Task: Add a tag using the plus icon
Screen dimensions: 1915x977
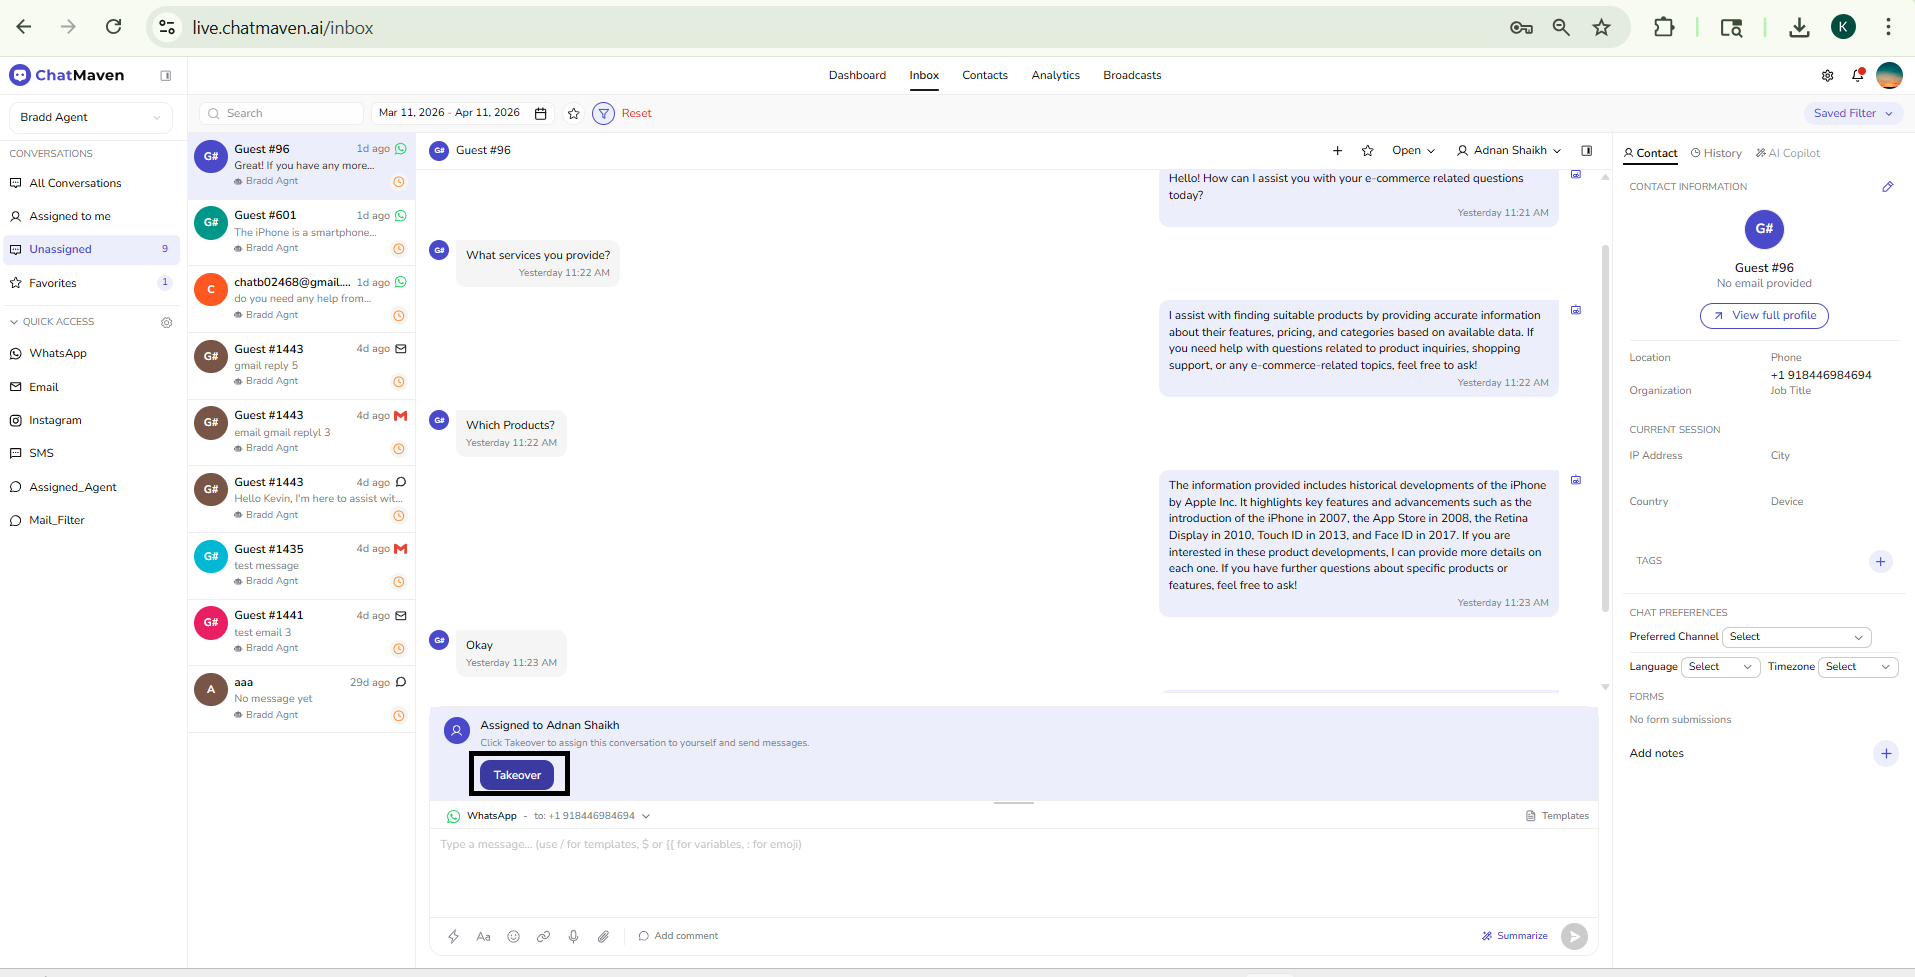Action: pyautogui.click(x=1881, y=561)
